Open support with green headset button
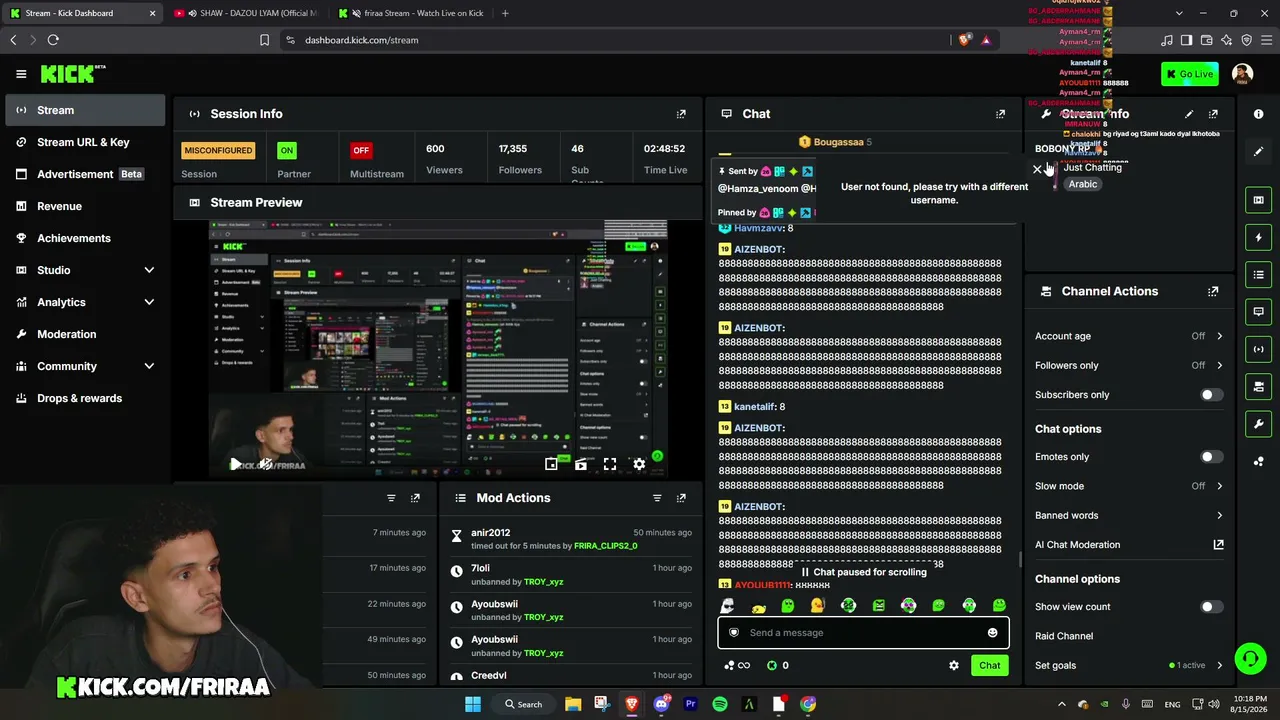 tap(1250, 658)
